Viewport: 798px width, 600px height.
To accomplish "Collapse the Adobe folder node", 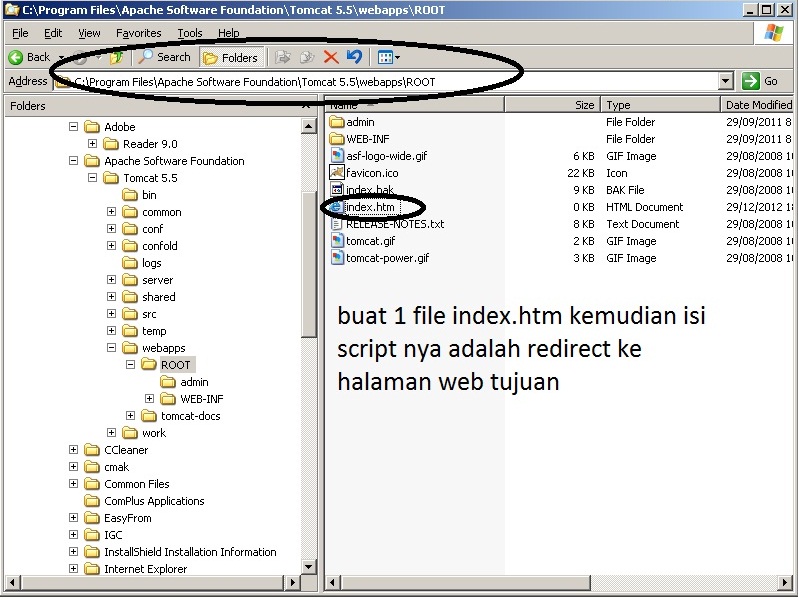I will (x=73, y=126).
